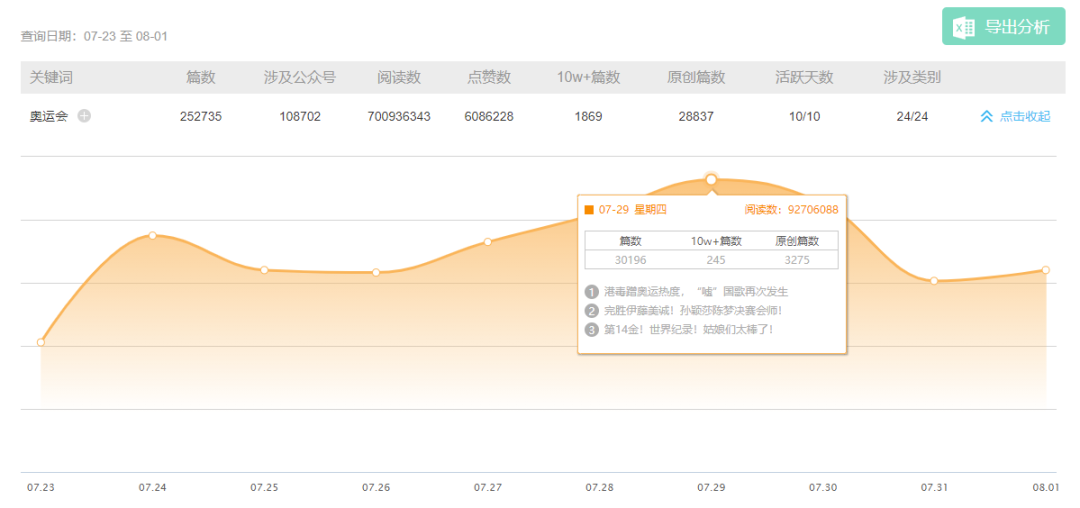Click the 点赞数 column header
Viewport: 1080px width, 508px height.
tap(489, 77)
